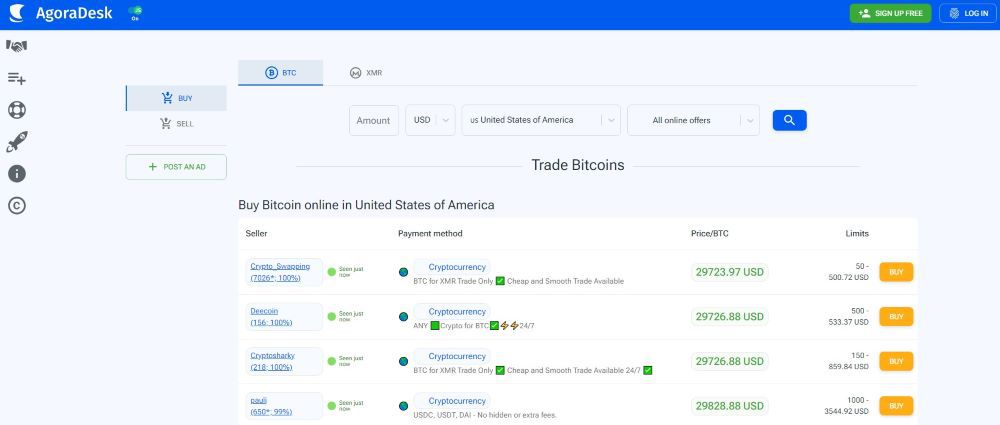1000x425 pixels.
Task: Open the add-list icon in sidebar
Action: coord(16,78)
